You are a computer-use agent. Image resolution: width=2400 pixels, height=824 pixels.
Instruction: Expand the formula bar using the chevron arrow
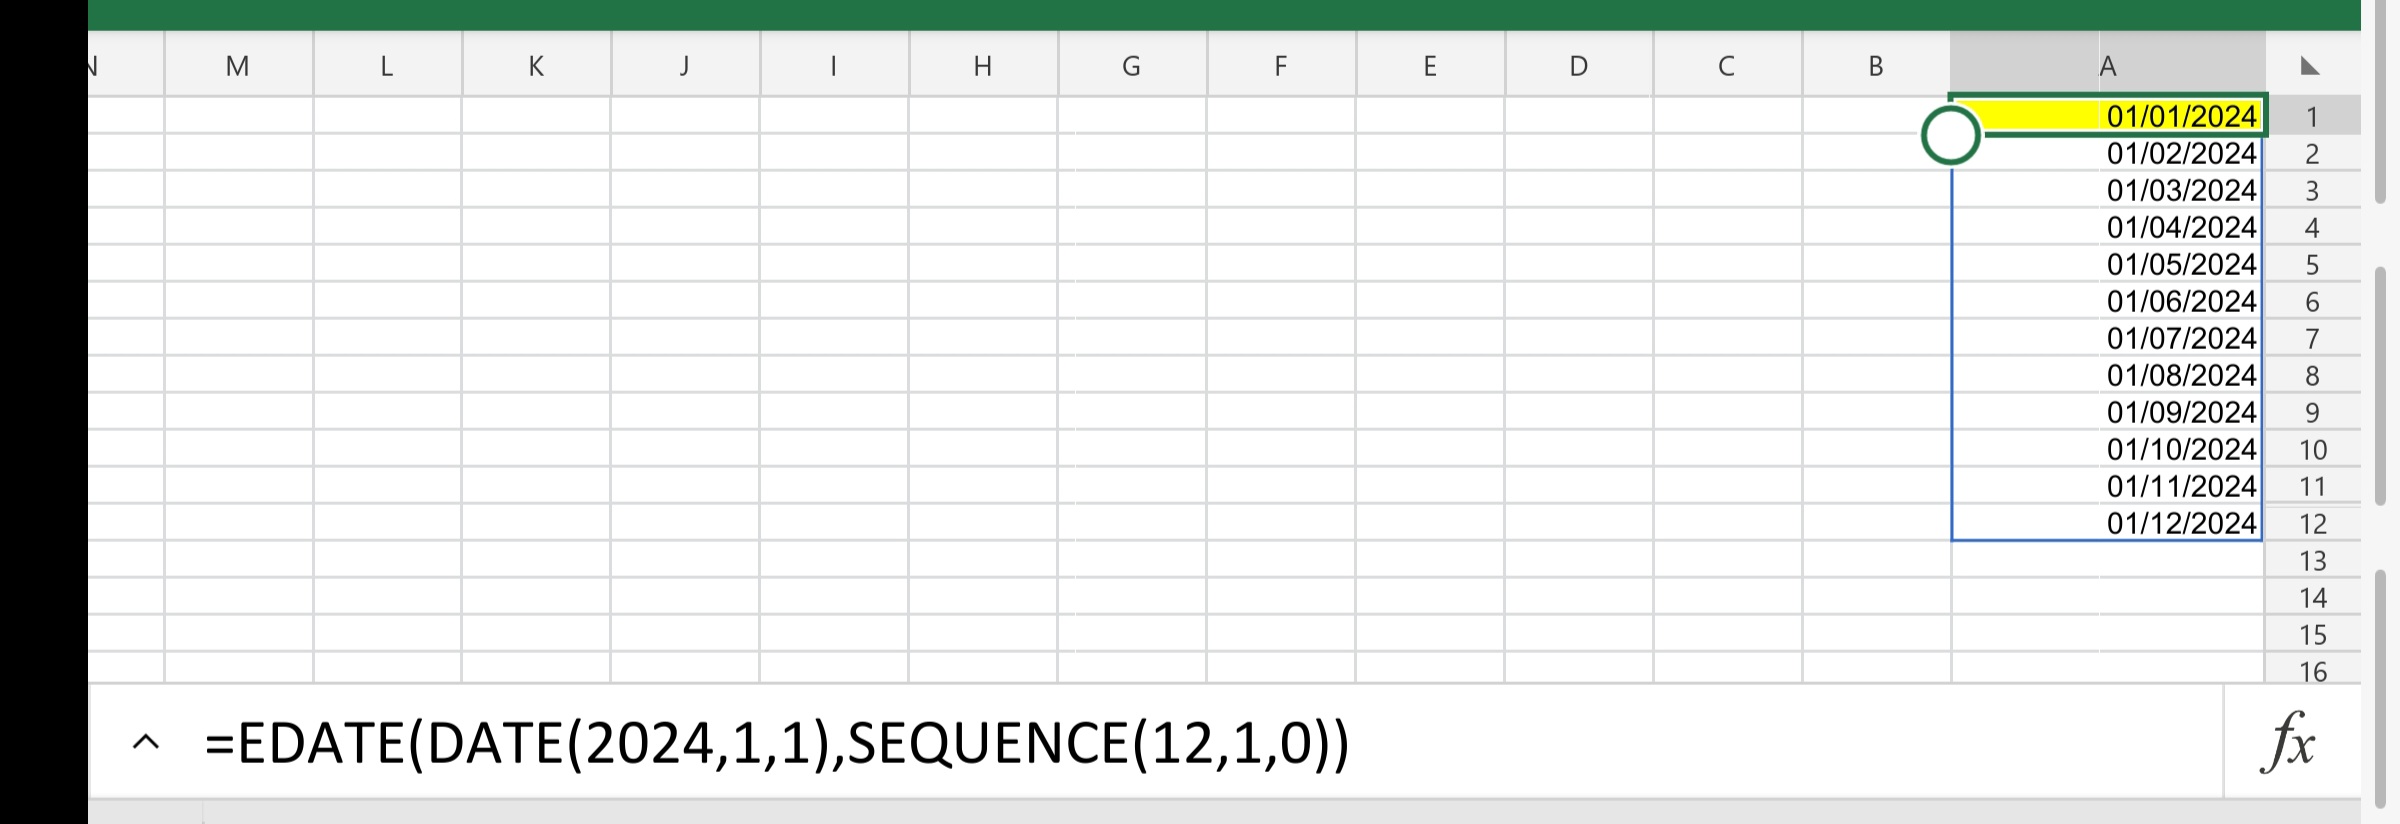[x=146, y=743]
